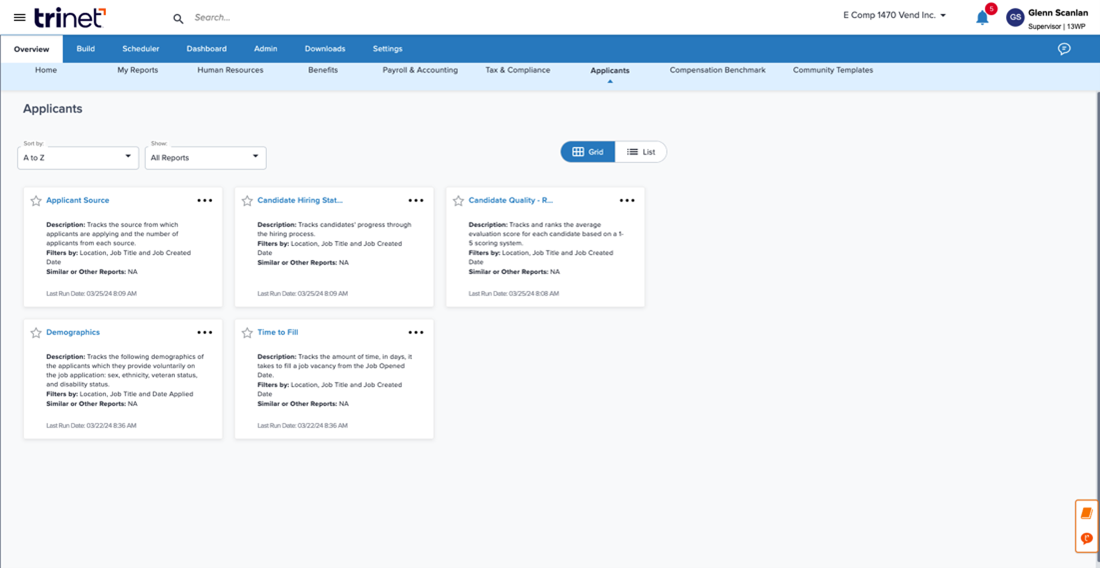Viewport: 1100px width, 568px height.
Task: Star the Candidate Quality report
Action: click(458, 201)
